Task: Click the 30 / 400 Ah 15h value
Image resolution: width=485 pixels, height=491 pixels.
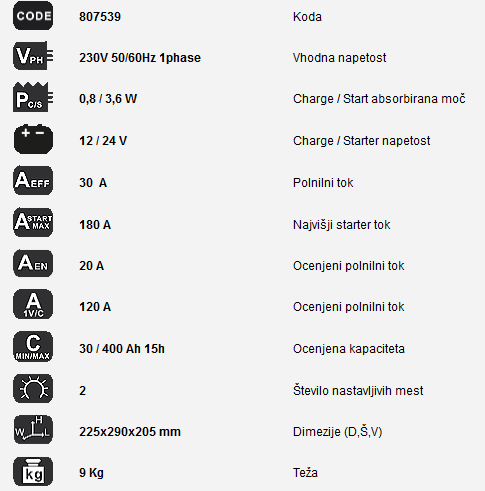Action: (x=122, y=349)
